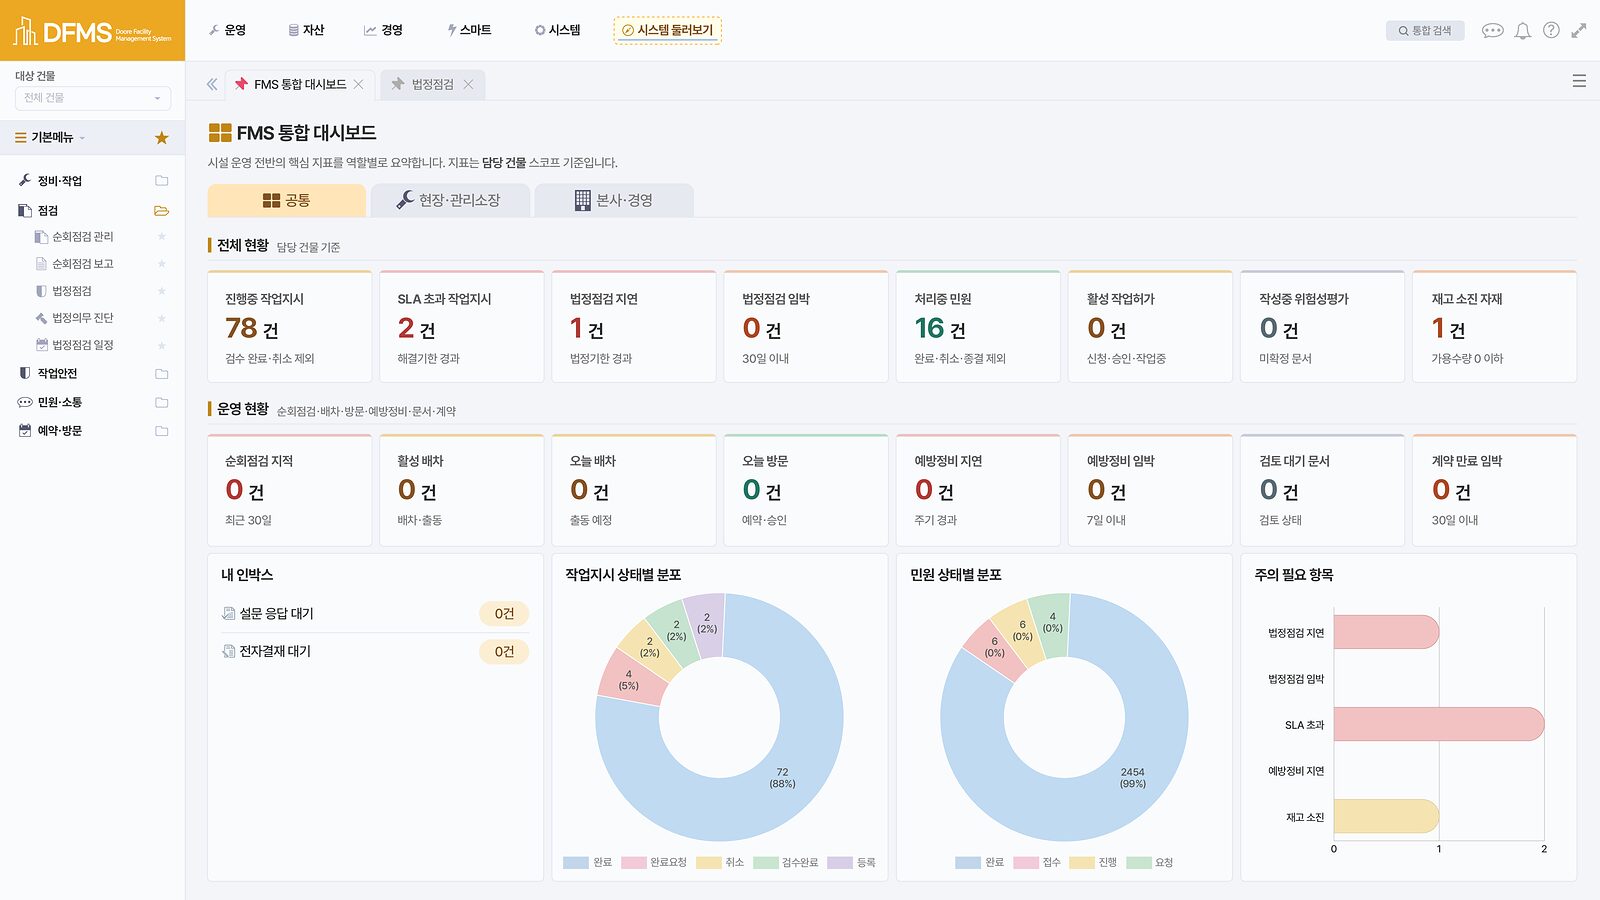Collapse tabs with the double chevron icon
1600x900 pixels.
[x=212, y=84]
